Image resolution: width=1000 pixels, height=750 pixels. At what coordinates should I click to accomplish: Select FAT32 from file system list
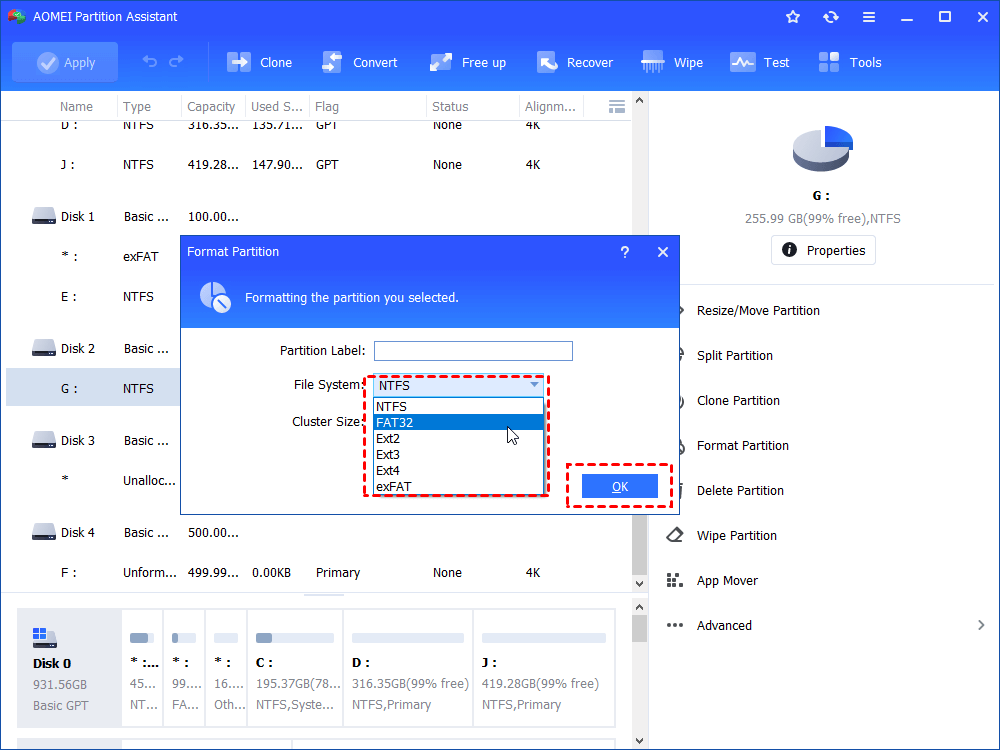pos(458,422)
